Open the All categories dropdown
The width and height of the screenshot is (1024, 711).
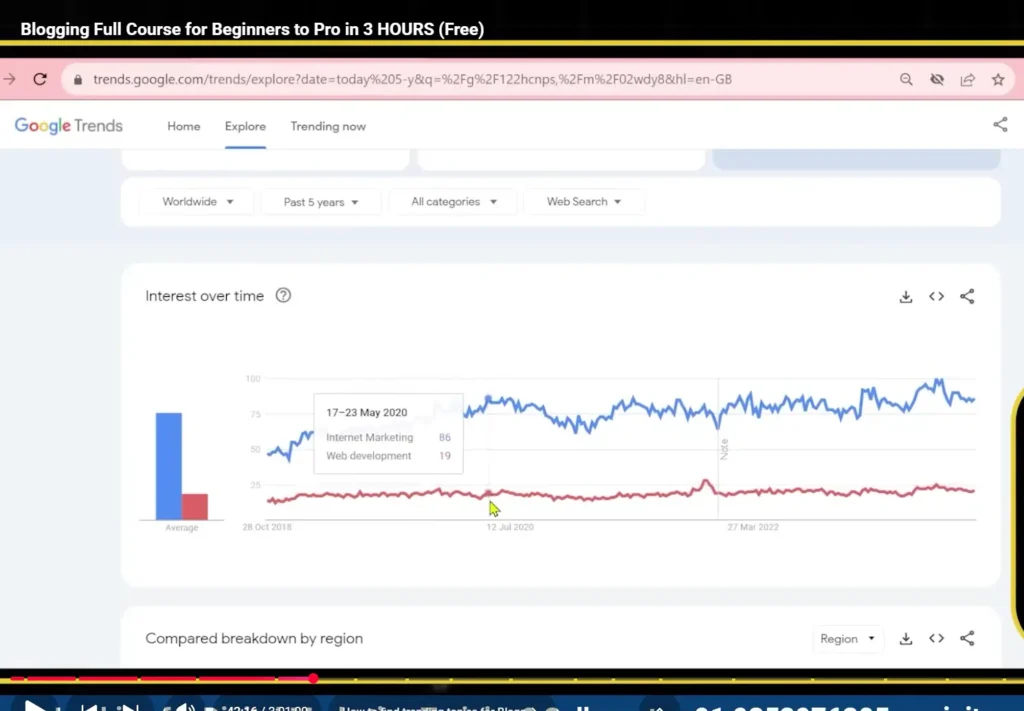click(453, 202)
